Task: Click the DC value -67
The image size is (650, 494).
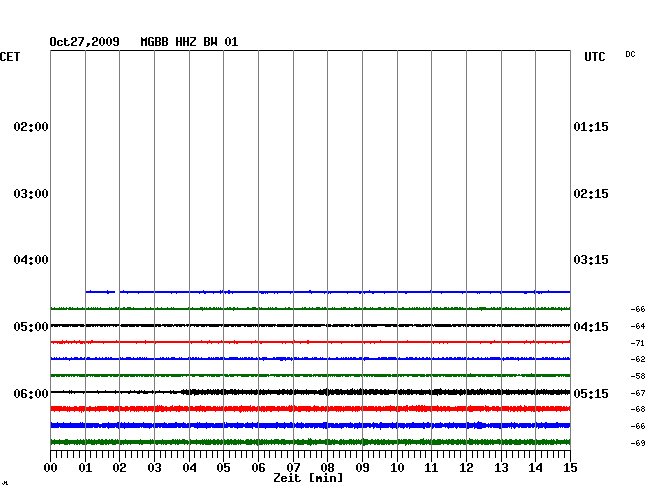Action: click(x=638, y=393)
